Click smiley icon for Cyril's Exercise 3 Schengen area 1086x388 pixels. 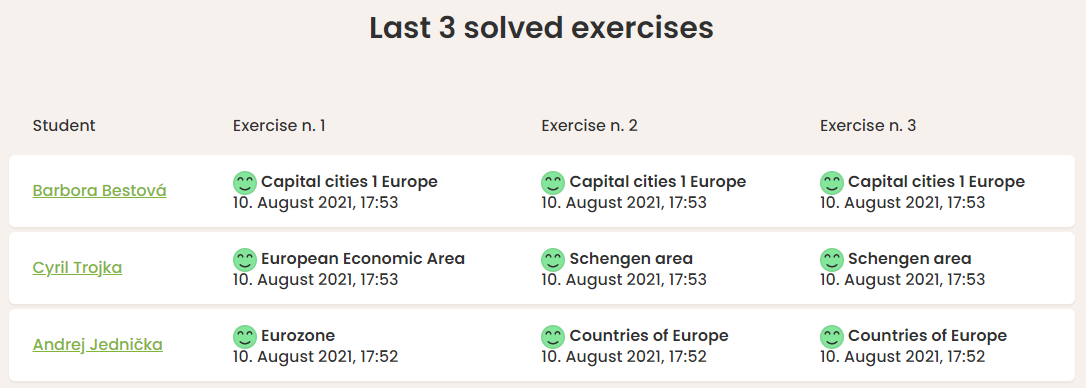pos(832,260)
